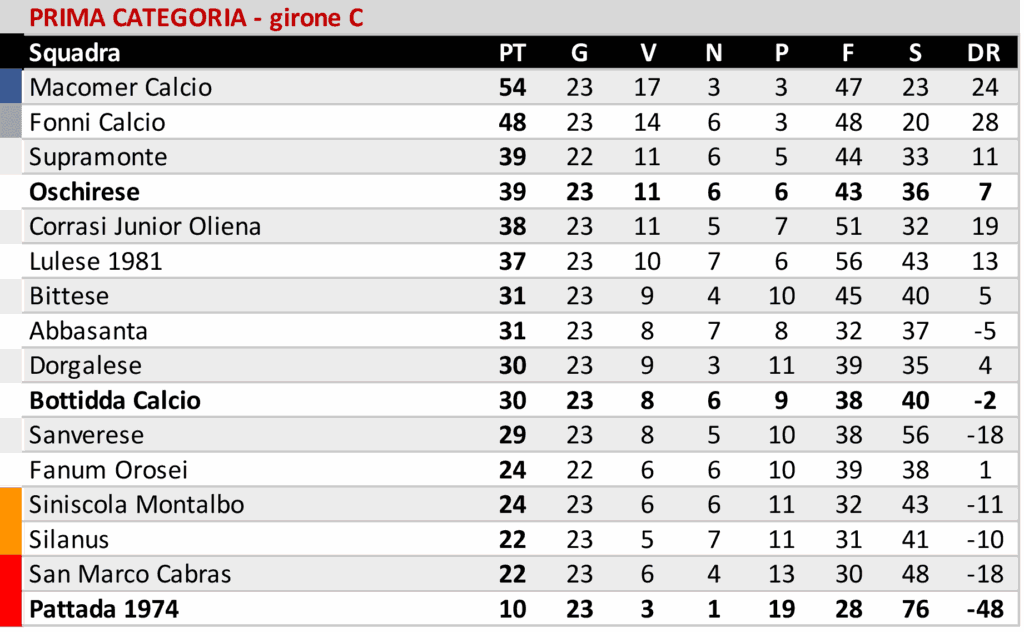Viewport: 1024px width, 632px height.
Task: Click the red marker beside Pattada 1974
Action: [11, 608]
